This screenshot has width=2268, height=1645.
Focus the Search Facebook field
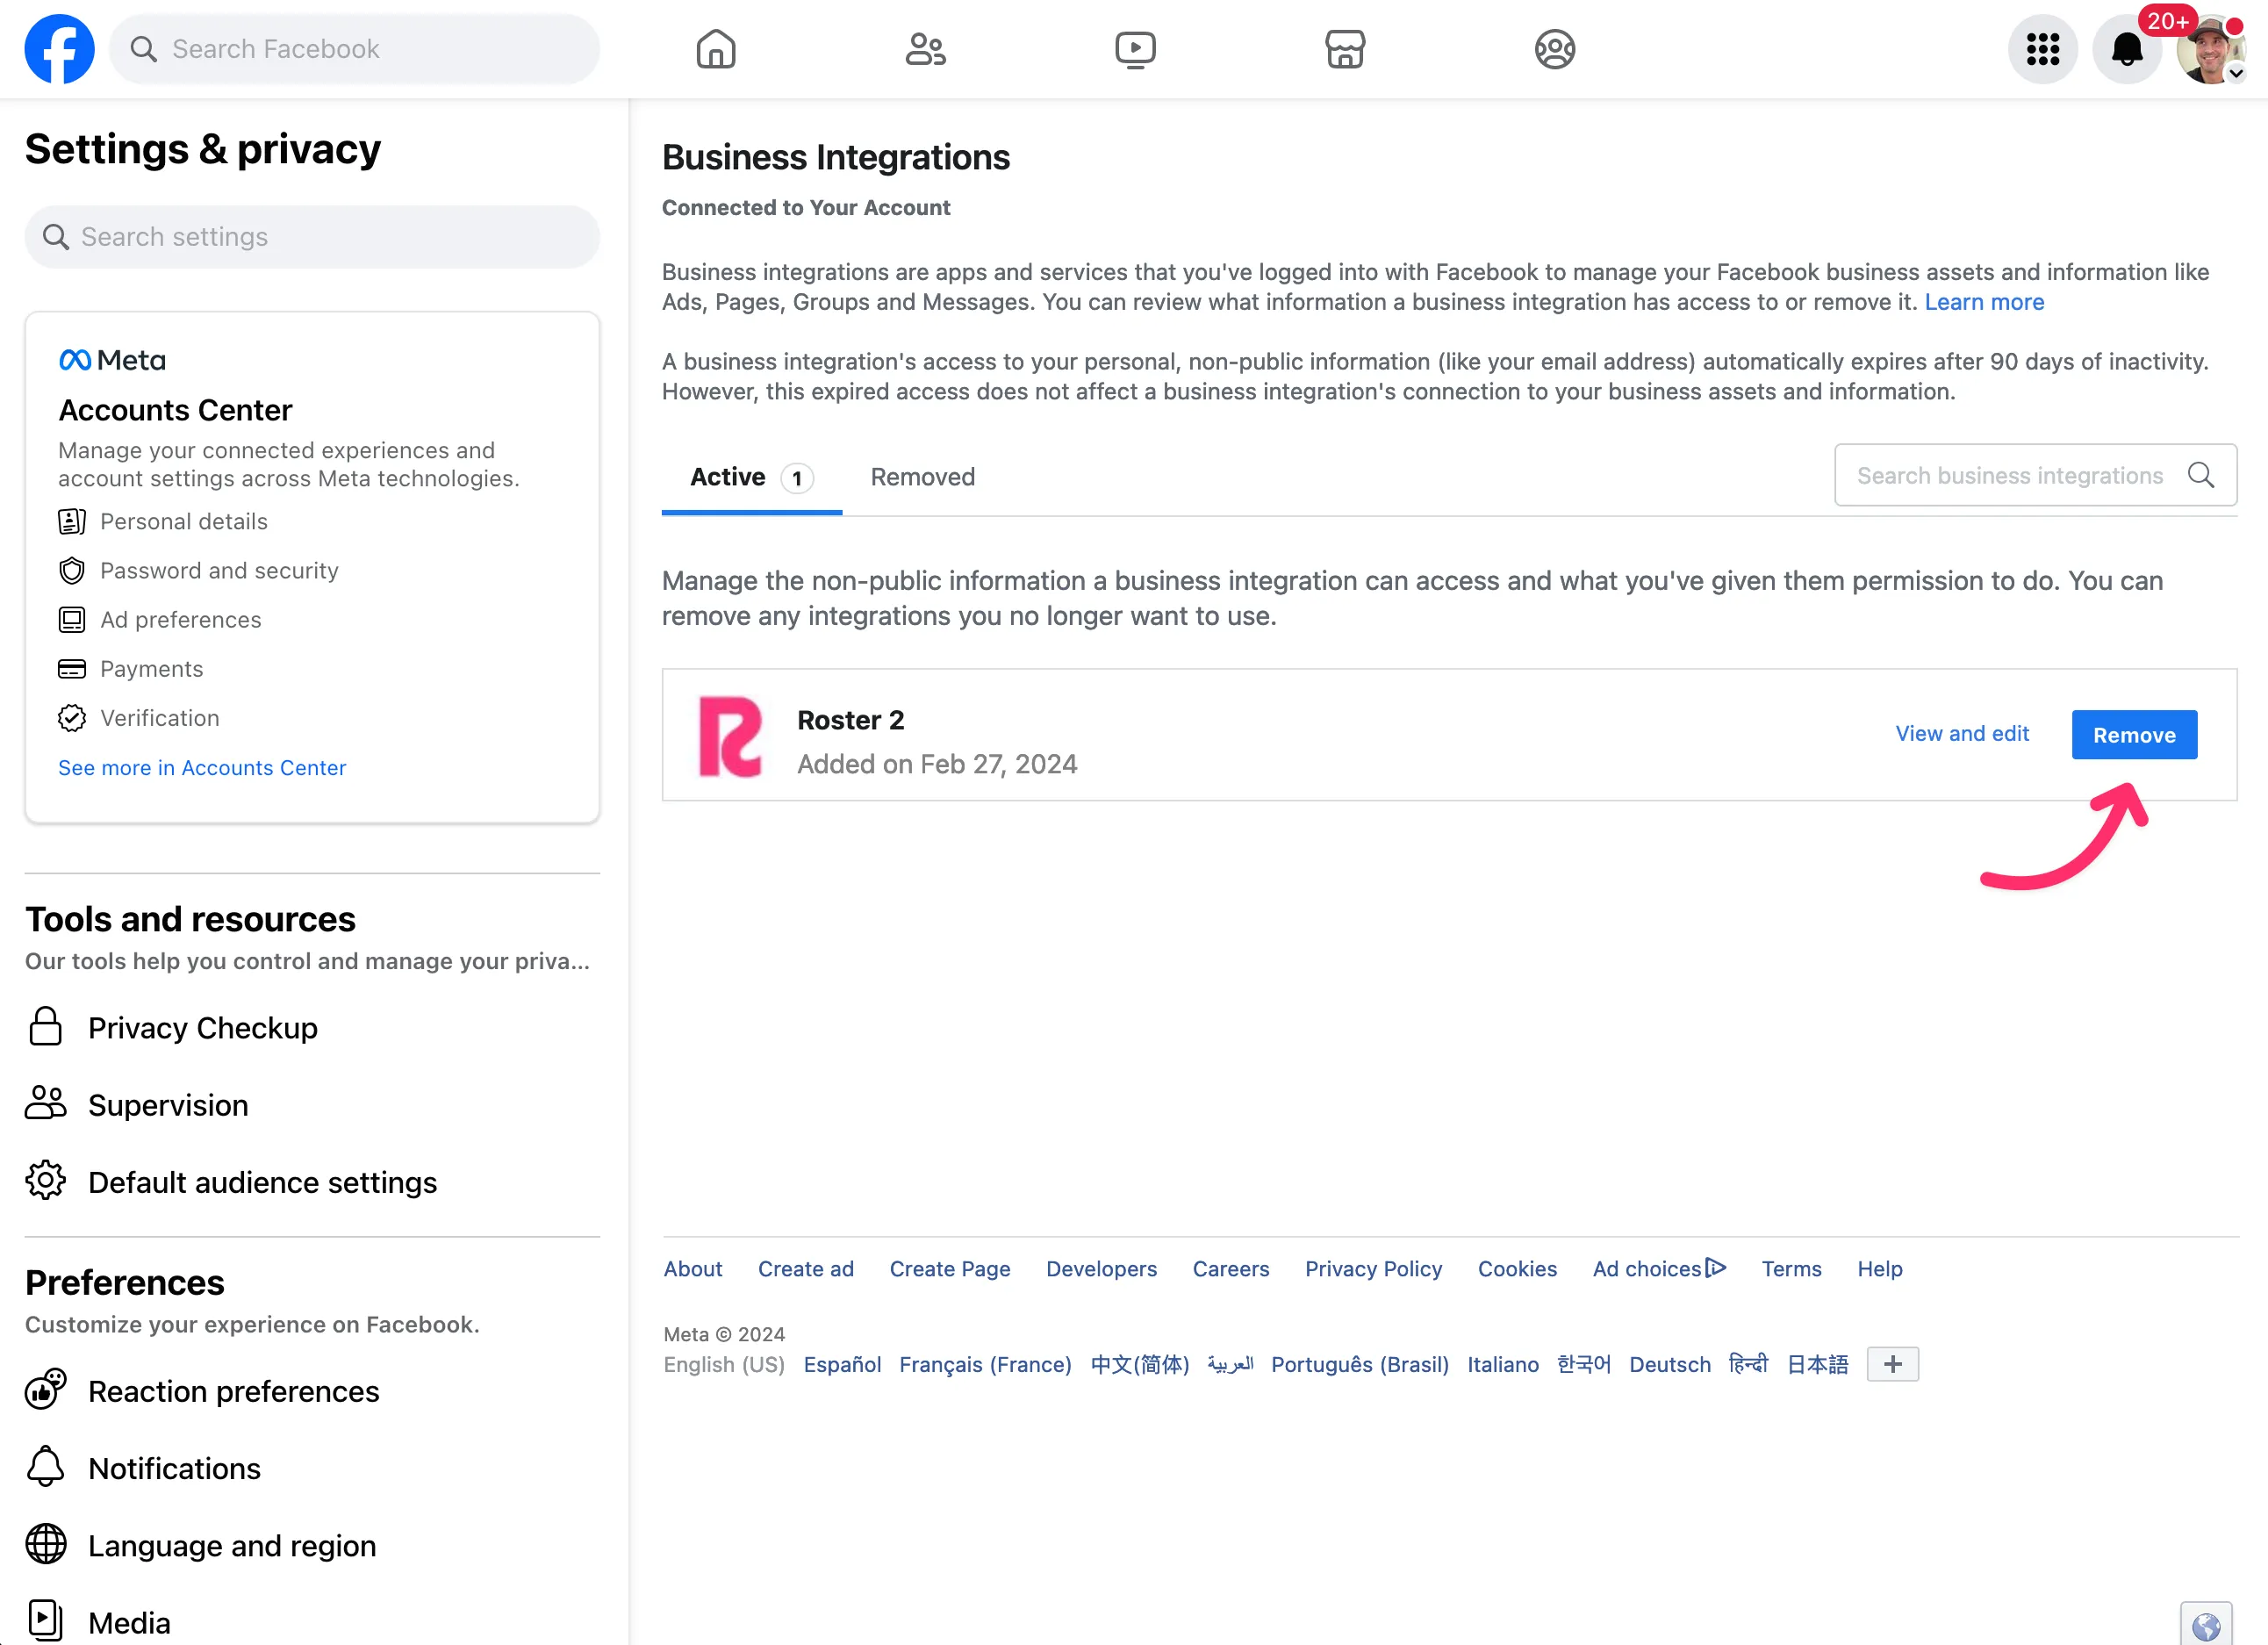354,49
